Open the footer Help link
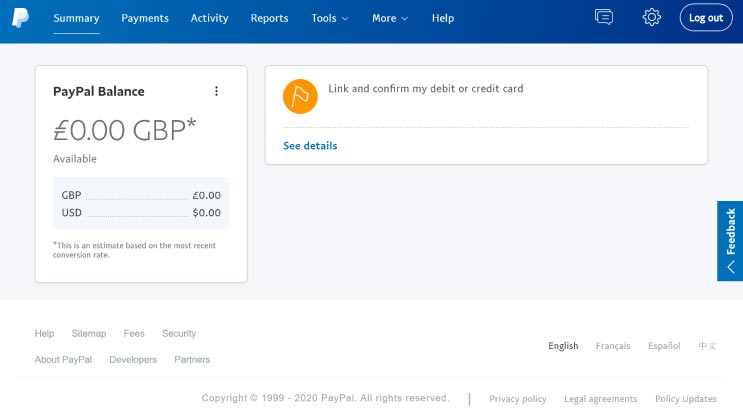 [x=45, y=334]
